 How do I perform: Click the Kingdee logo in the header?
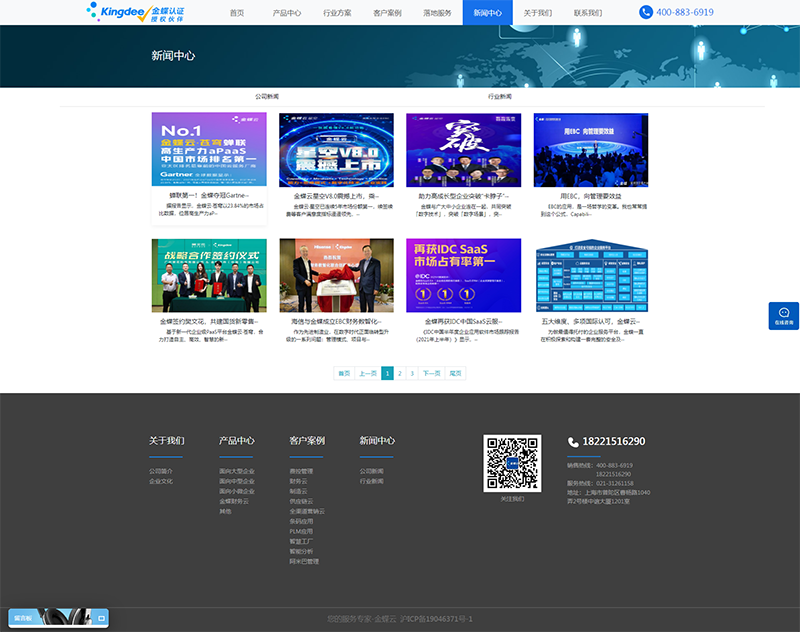[x=135, y=12]
